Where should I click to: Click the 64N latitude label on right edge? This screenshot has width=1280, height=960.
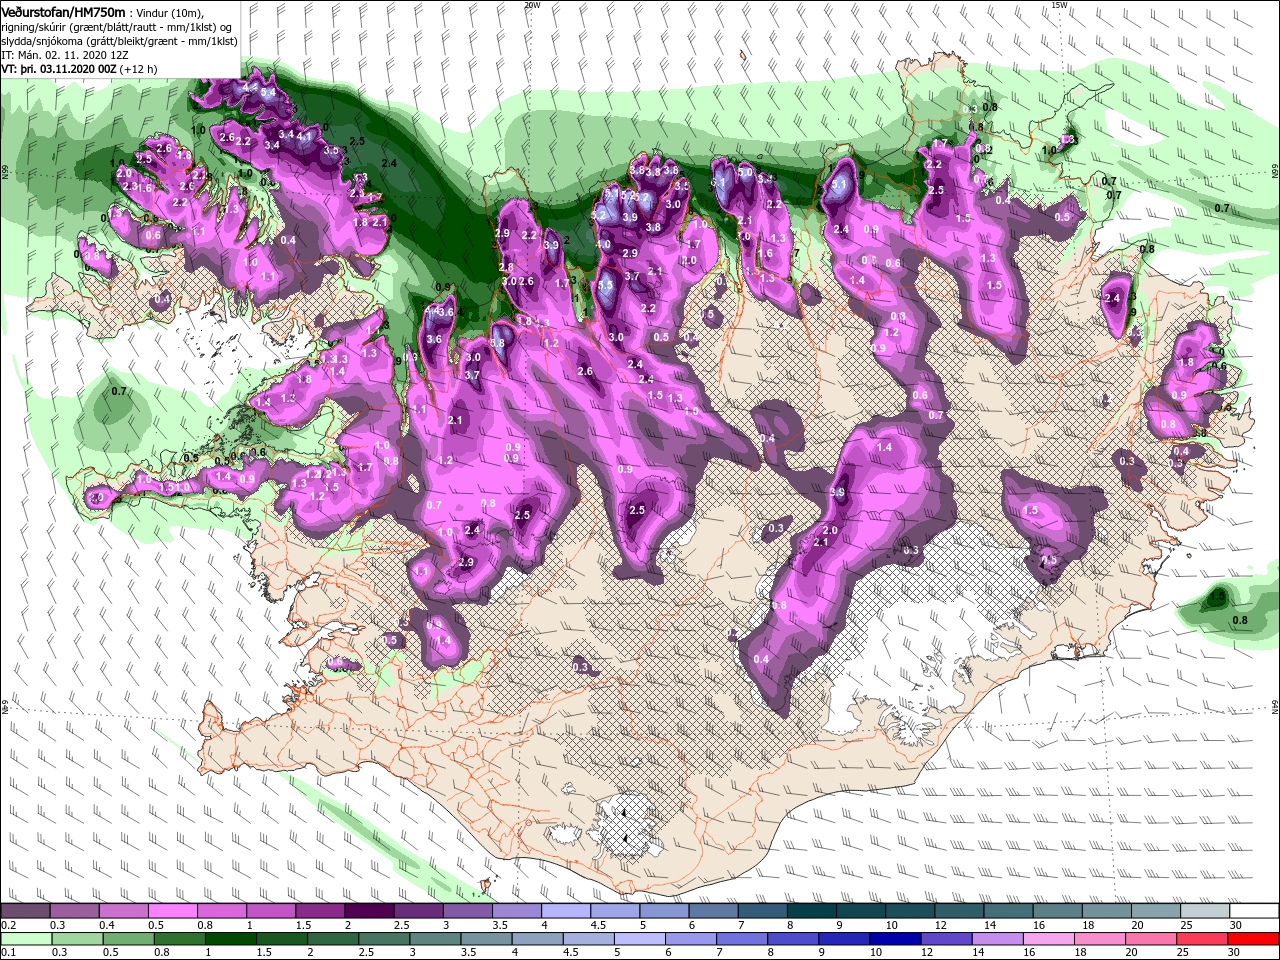pyautogui.click(x=1275, y=706)
